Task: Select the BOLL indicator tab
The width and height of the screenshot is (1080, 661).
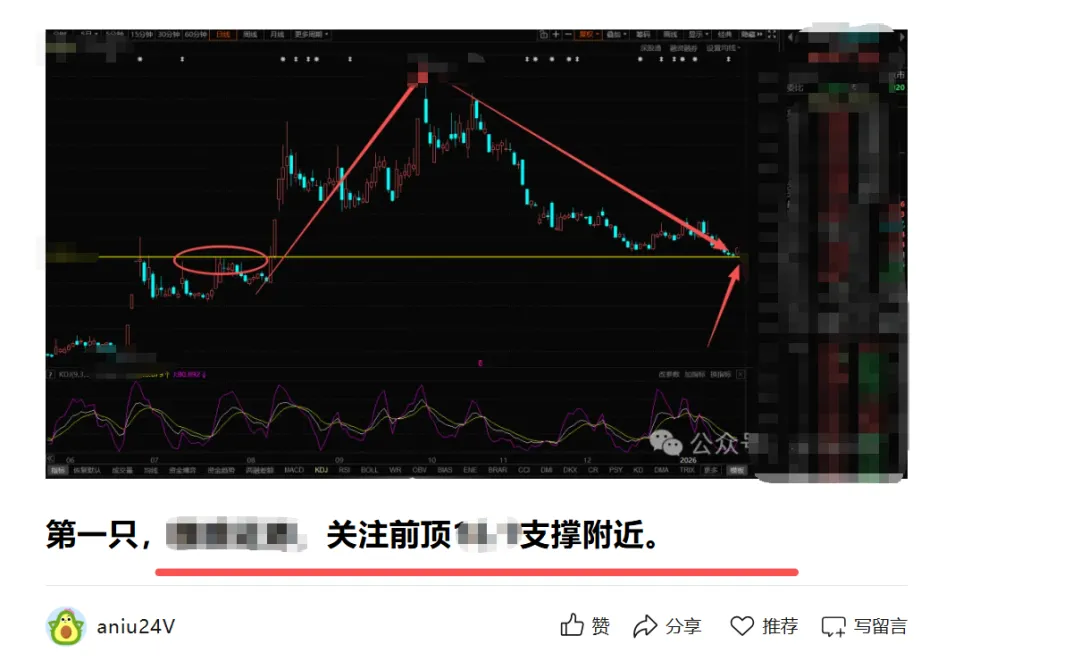Action: (369, 470)
